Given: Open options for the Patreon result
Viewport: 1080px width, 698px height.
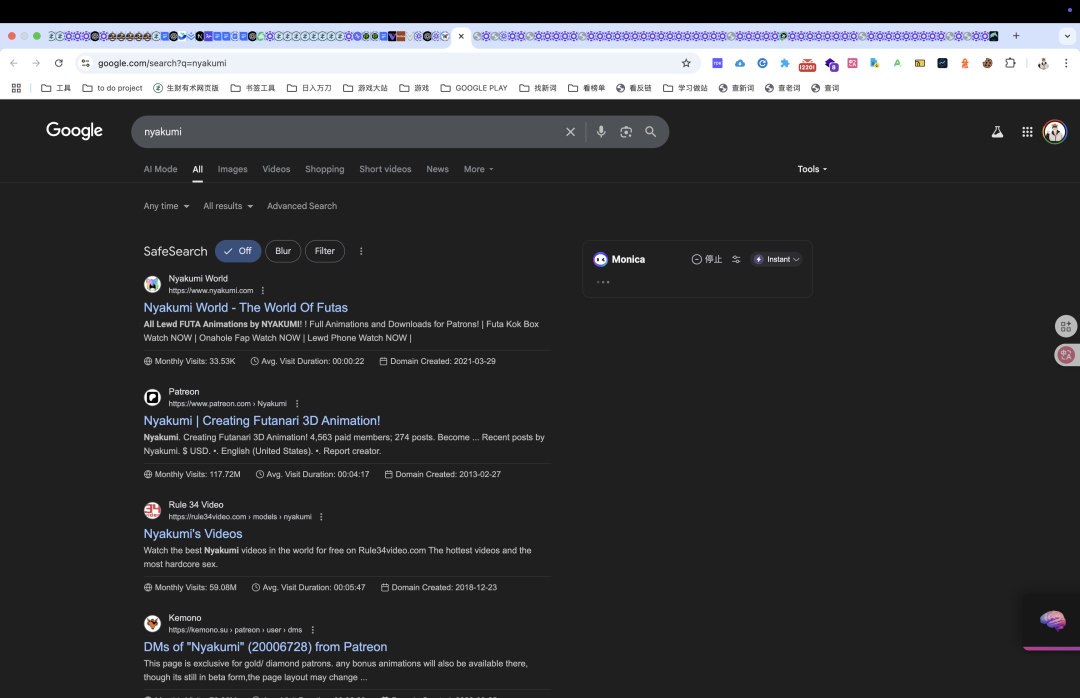Looking at the screenshot, I should pyautogui.click(x=297, y=404).
